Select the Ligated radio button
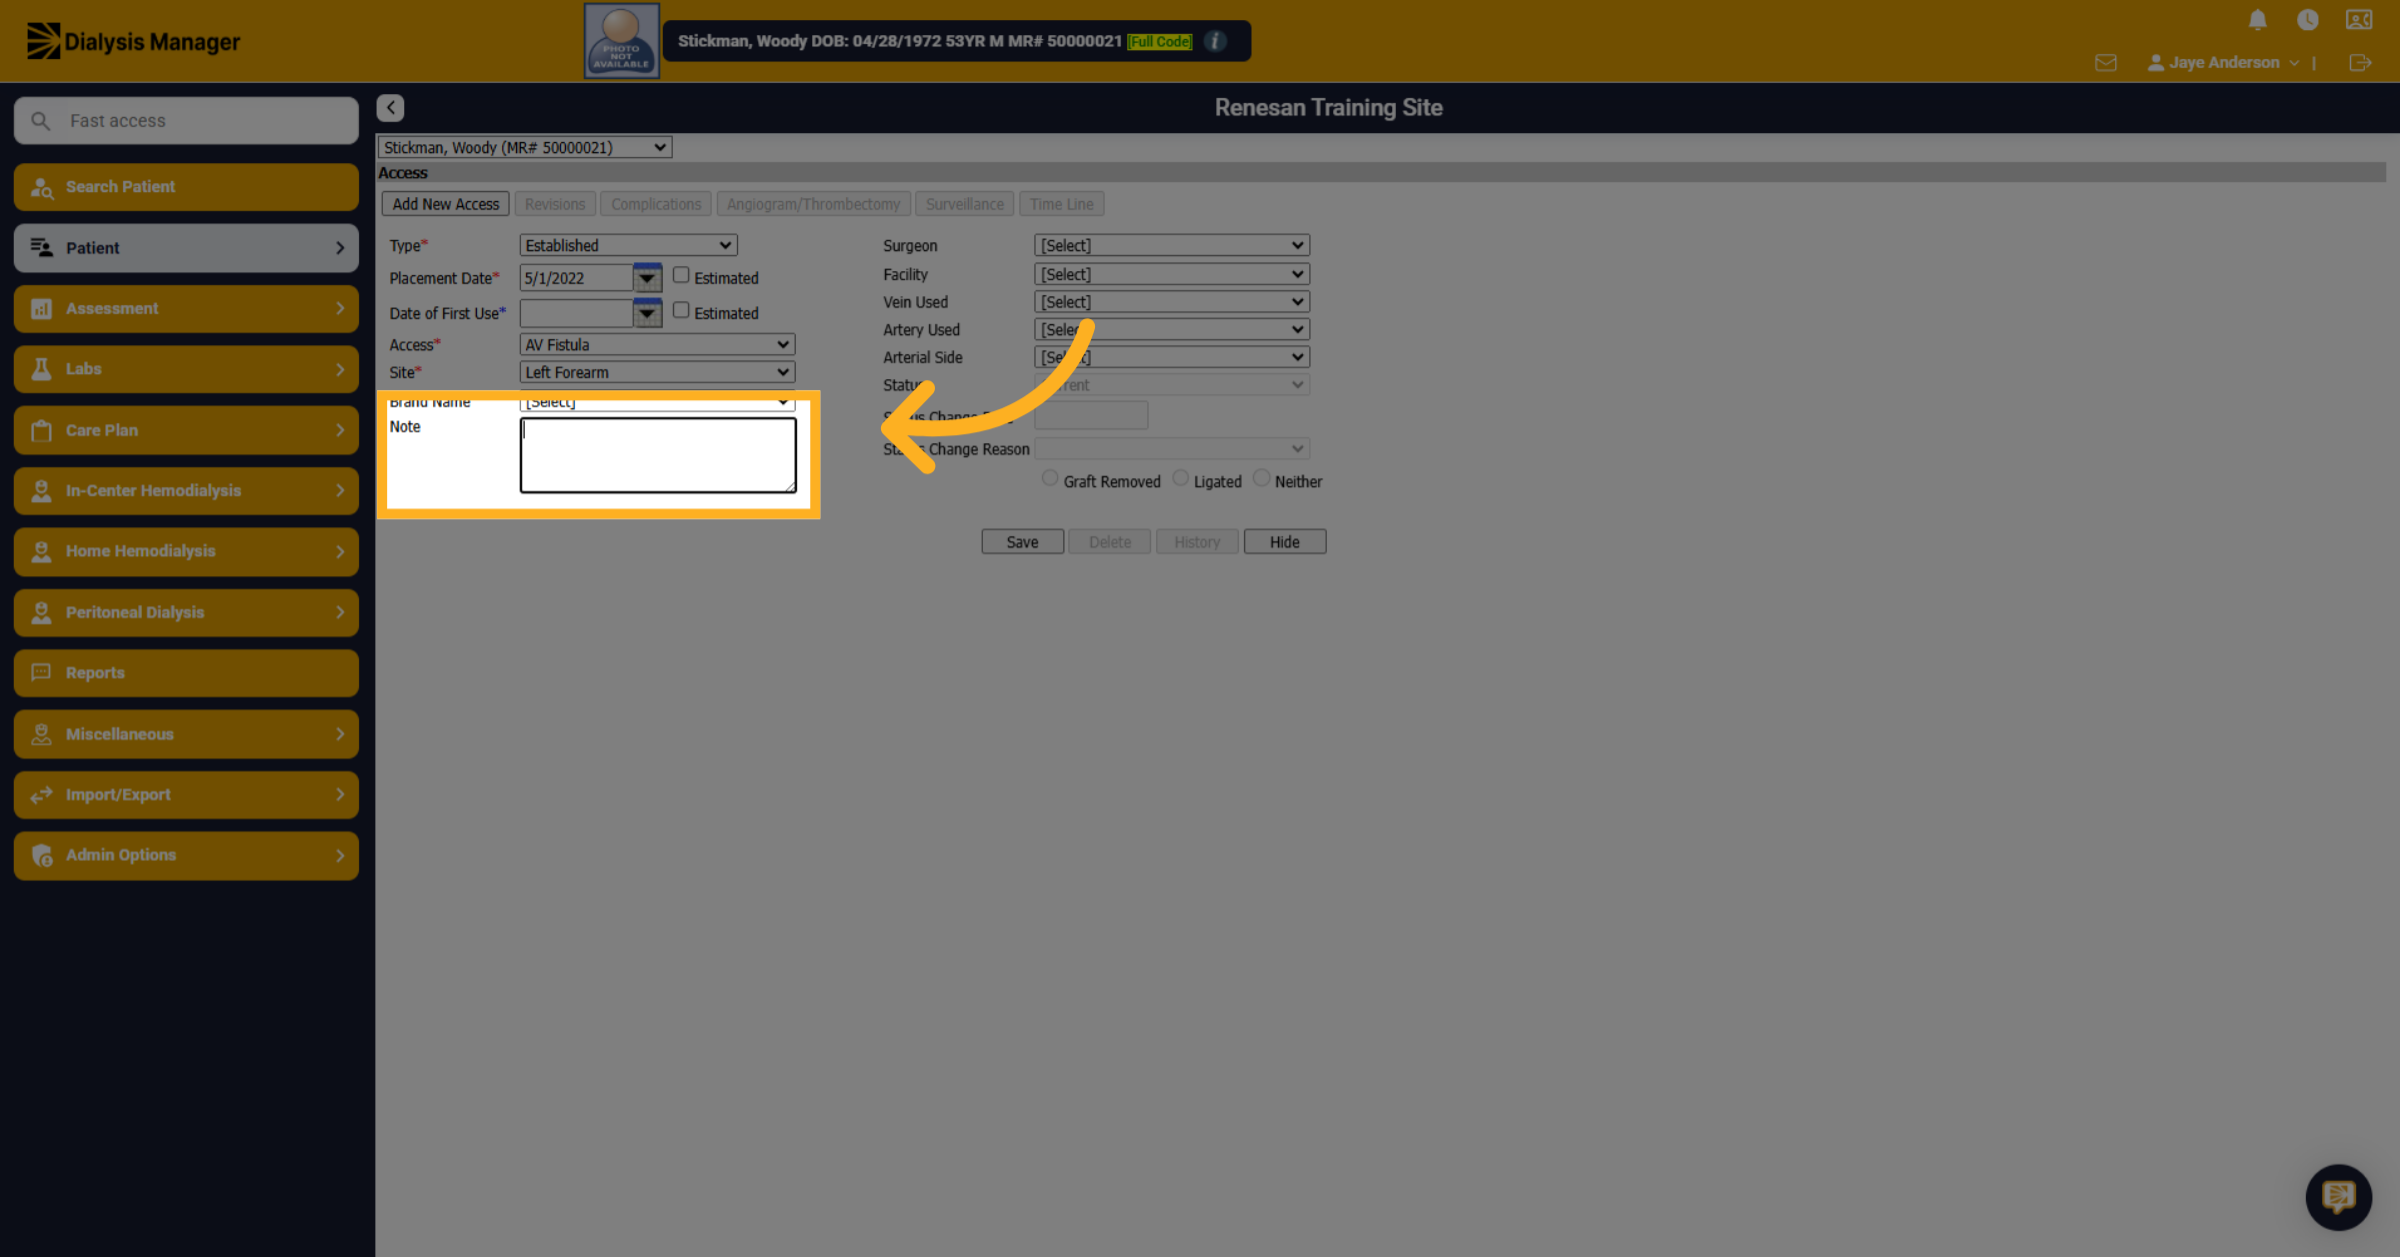Viewport: 2400px width, 1257px height. [x=1180, y=478]
